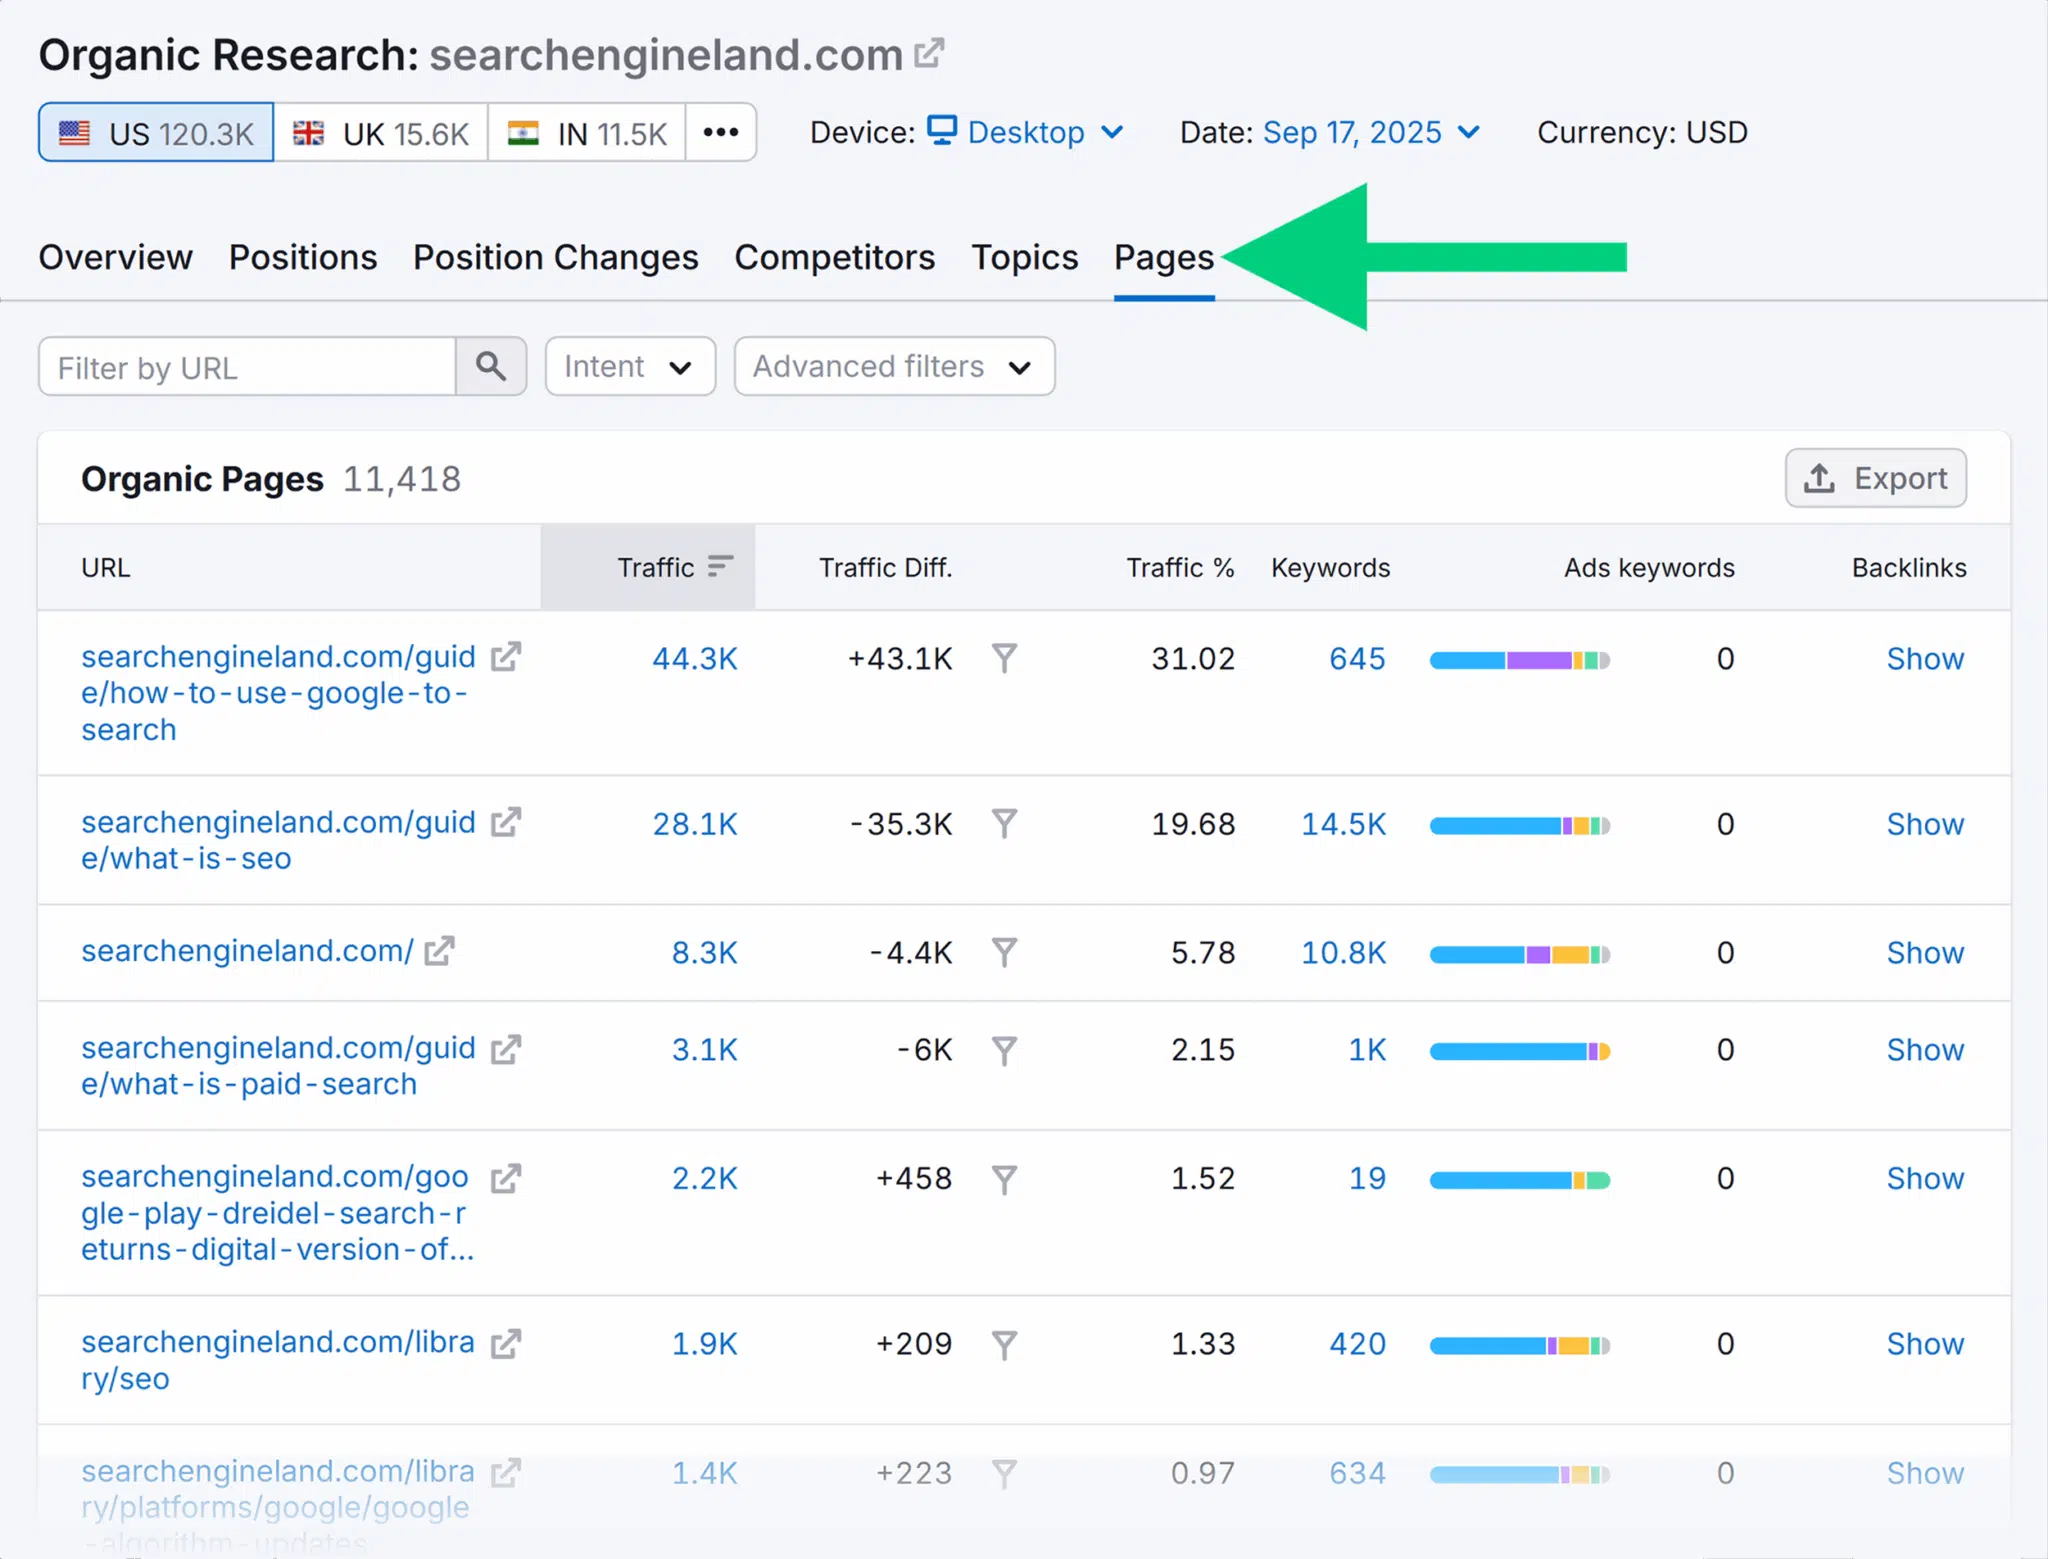Select the US 120.3K database
Viewport: 2048px width, 1559px height.
click(156, 132)
